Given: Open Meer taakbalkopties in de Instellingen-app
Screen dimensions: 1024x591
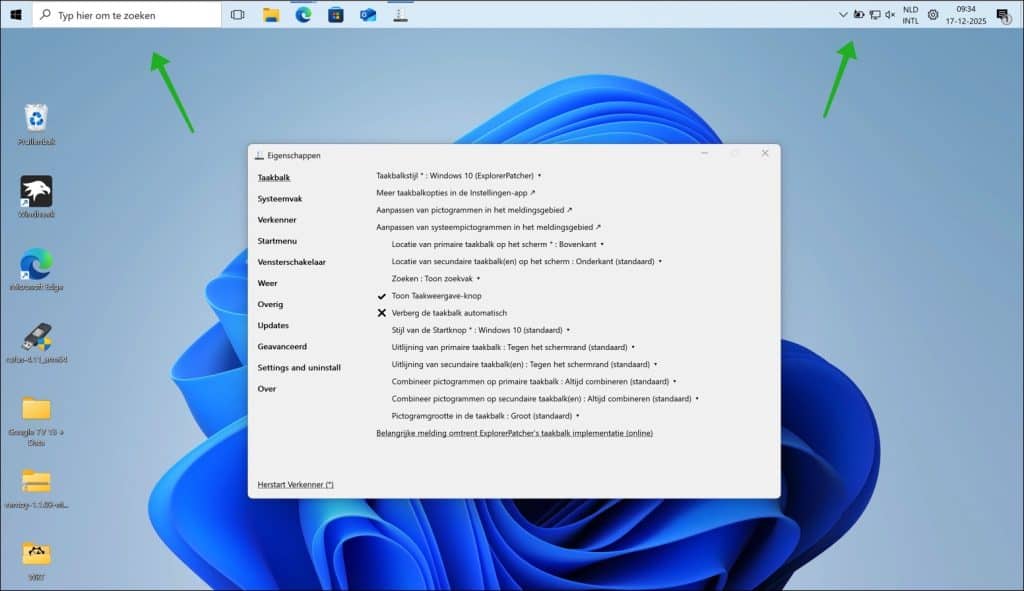Looking at the screenshot, I should (x=455, y=193).
